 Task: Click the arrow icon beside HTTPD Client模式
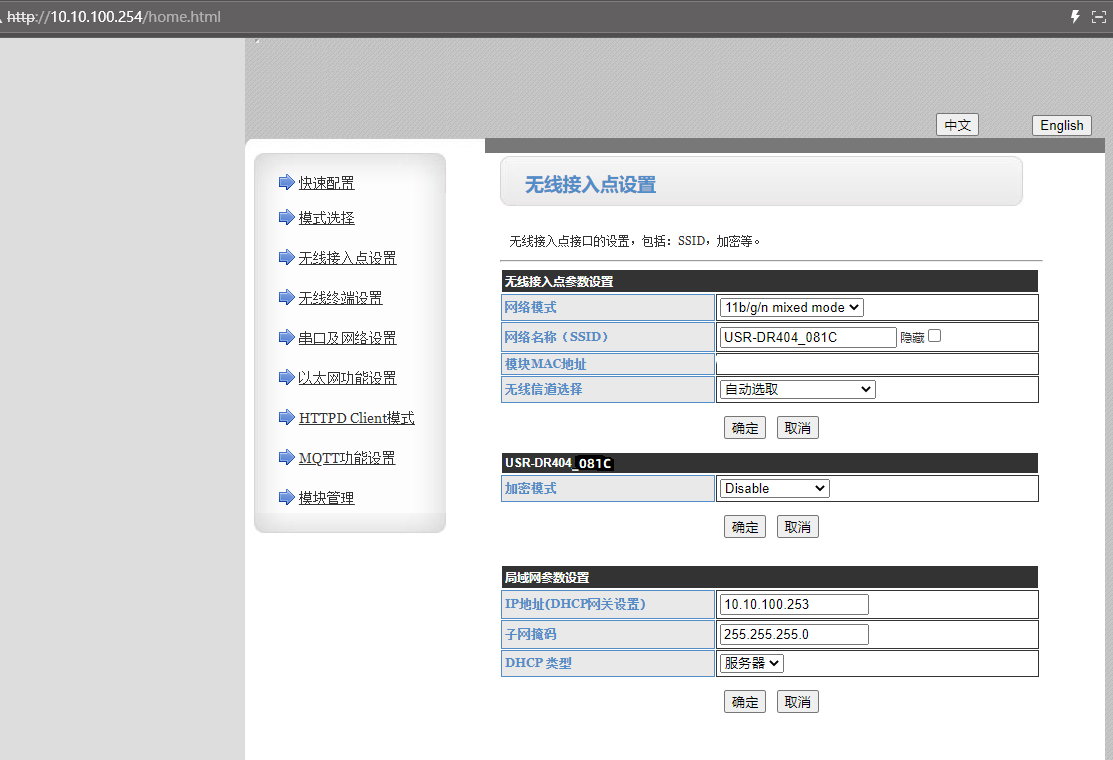tap(286, 417)
